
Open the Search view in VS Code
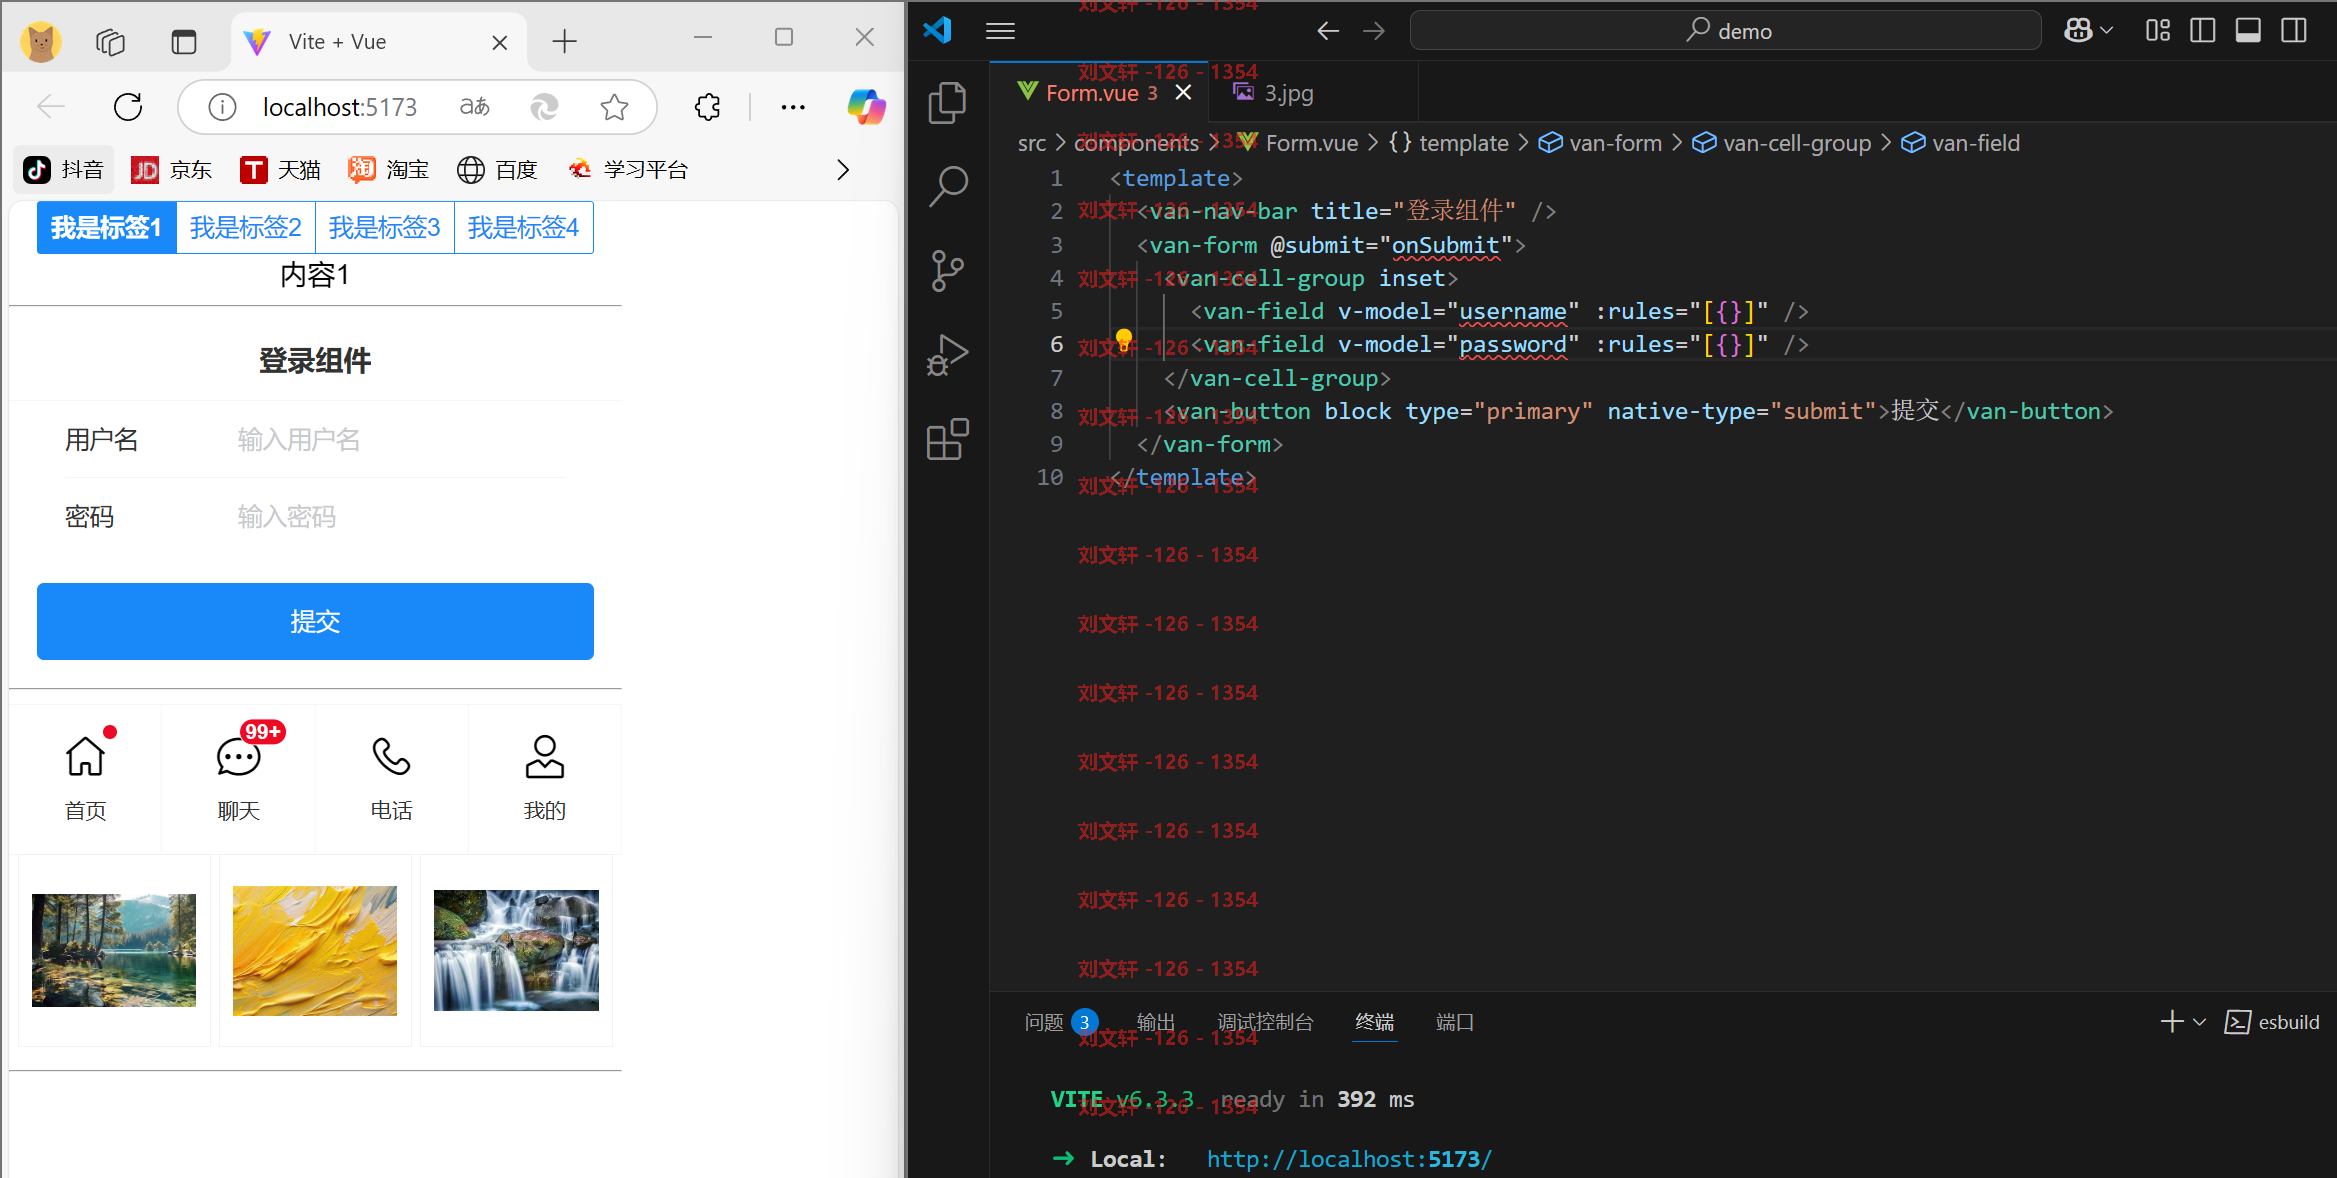pyautogui.click(x=947, y=186)
